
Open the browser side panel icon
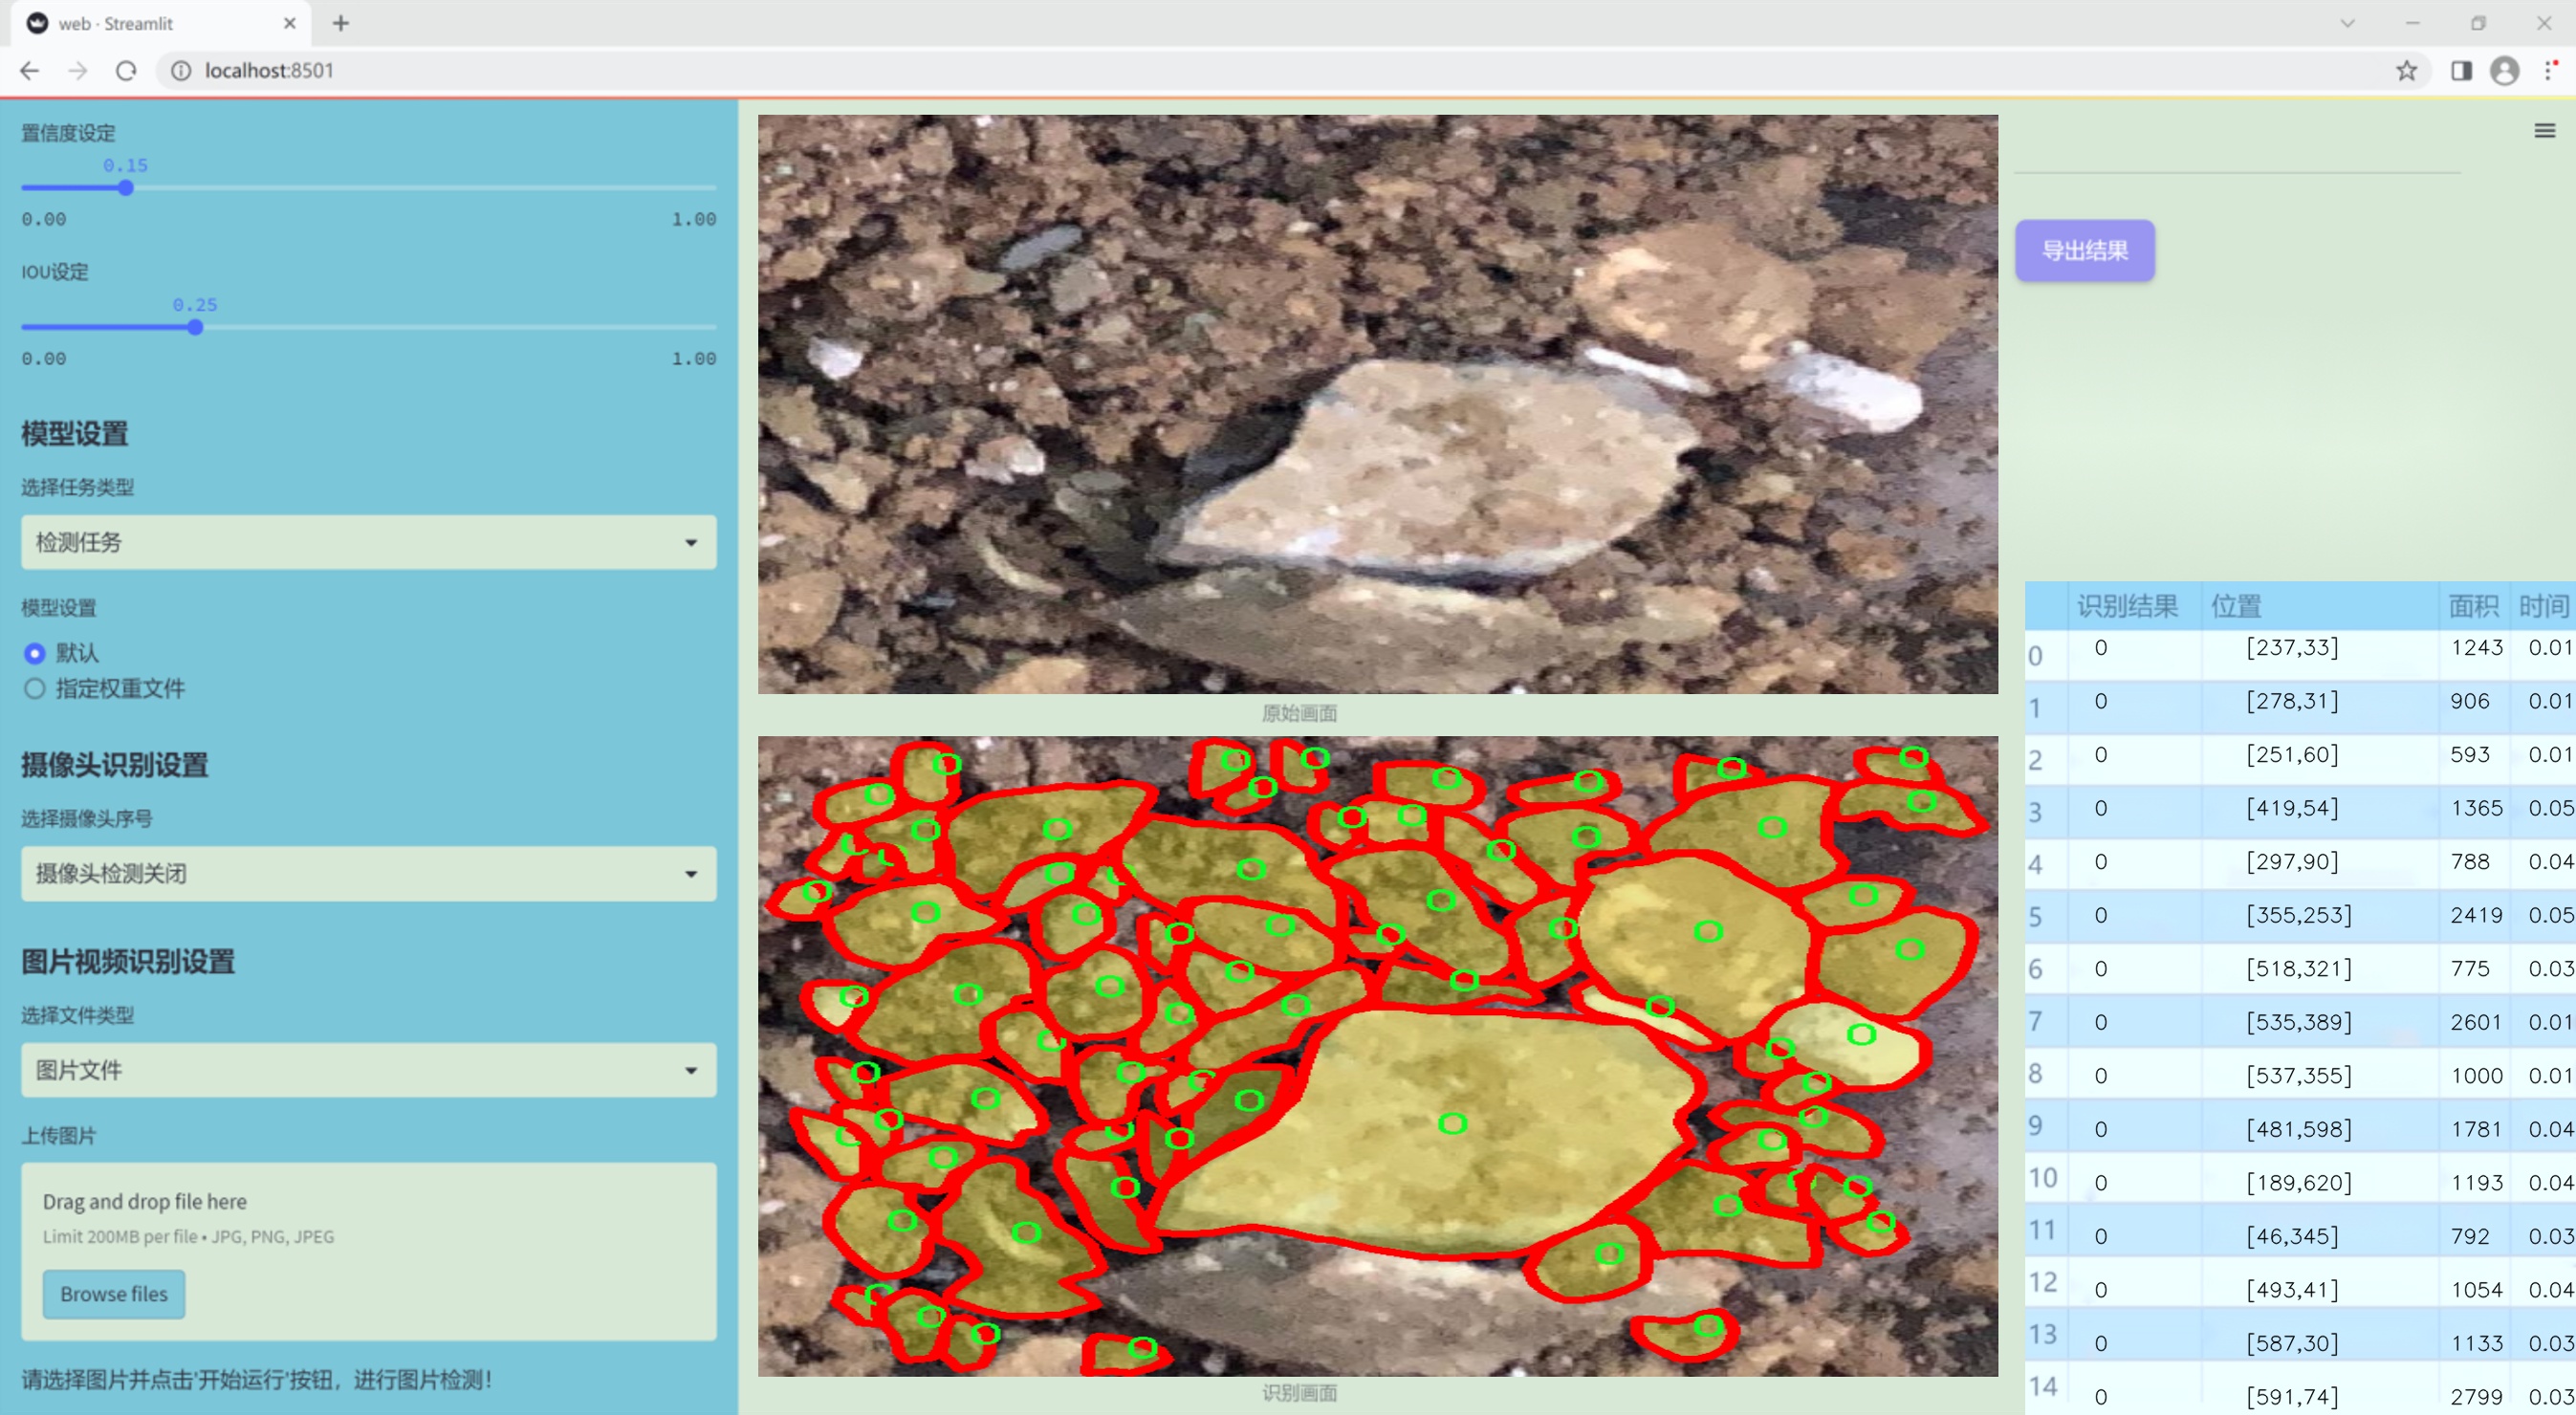2461,71
